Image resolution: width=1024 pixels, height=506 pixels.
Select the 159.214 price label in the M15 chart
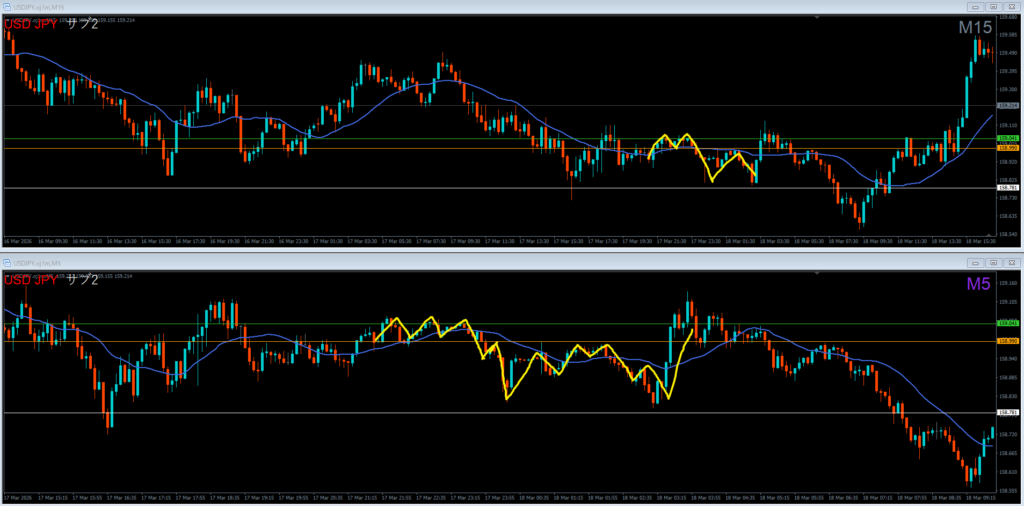(x=1008, y=105)
